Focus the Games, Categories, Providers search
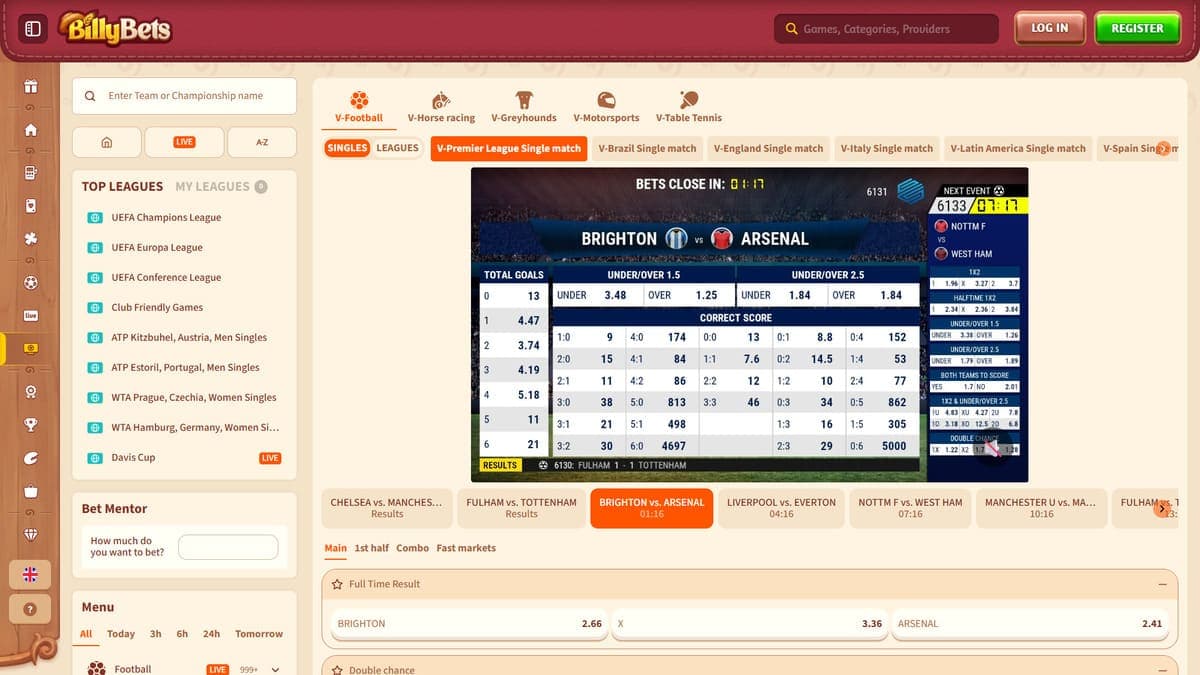 [x=886, y=29]
